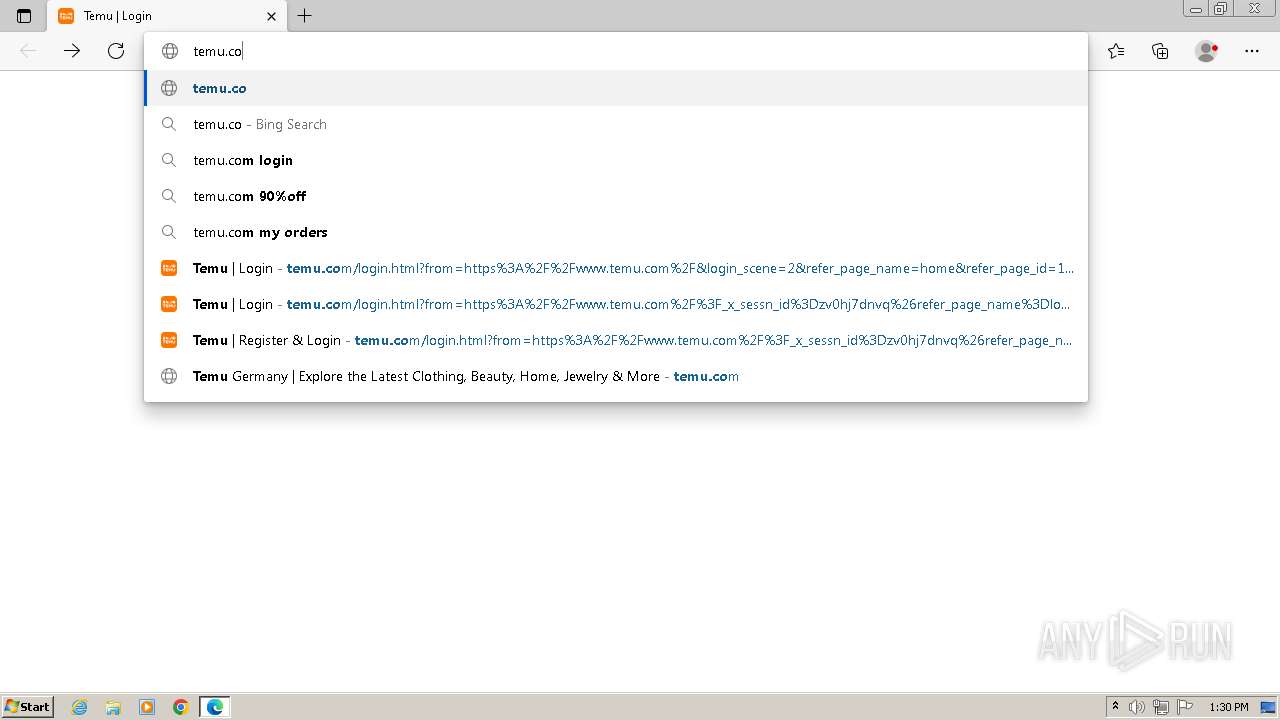Open Temu Login history entry with login_scene=2
The width and height of the screenshot is (1280, 720).
coord(615,268)
